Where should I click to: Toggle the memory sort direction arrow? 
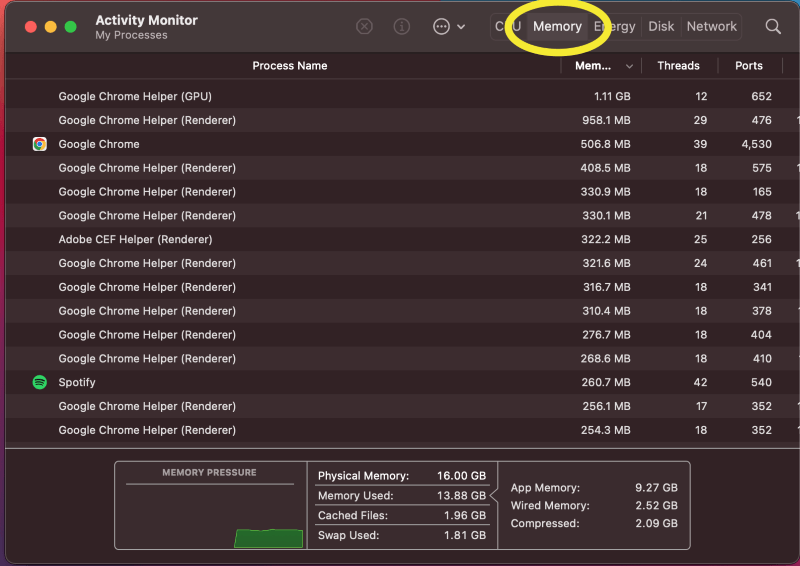click(x=629, y=66)
